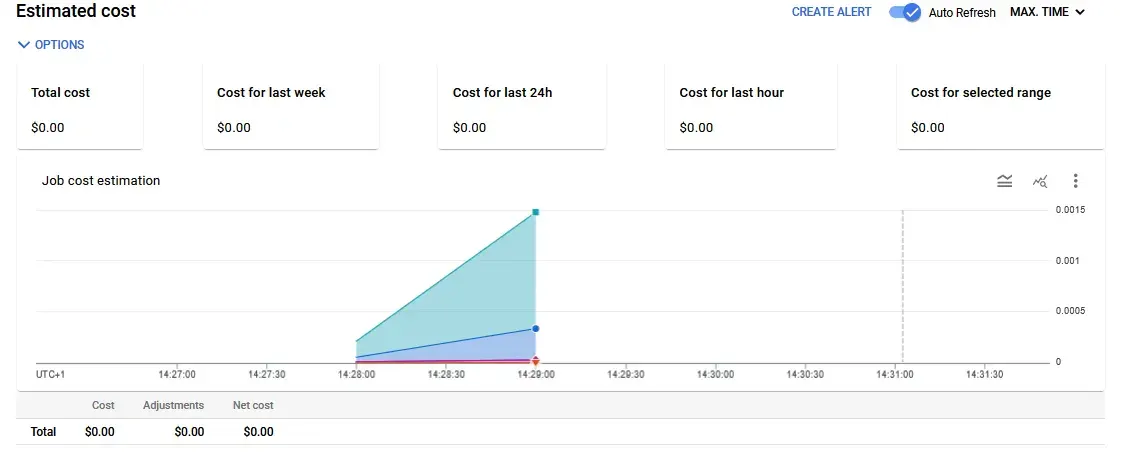Click the Job cost estimation title
Screen dimensions: 1125x474
tap(100, 181)
